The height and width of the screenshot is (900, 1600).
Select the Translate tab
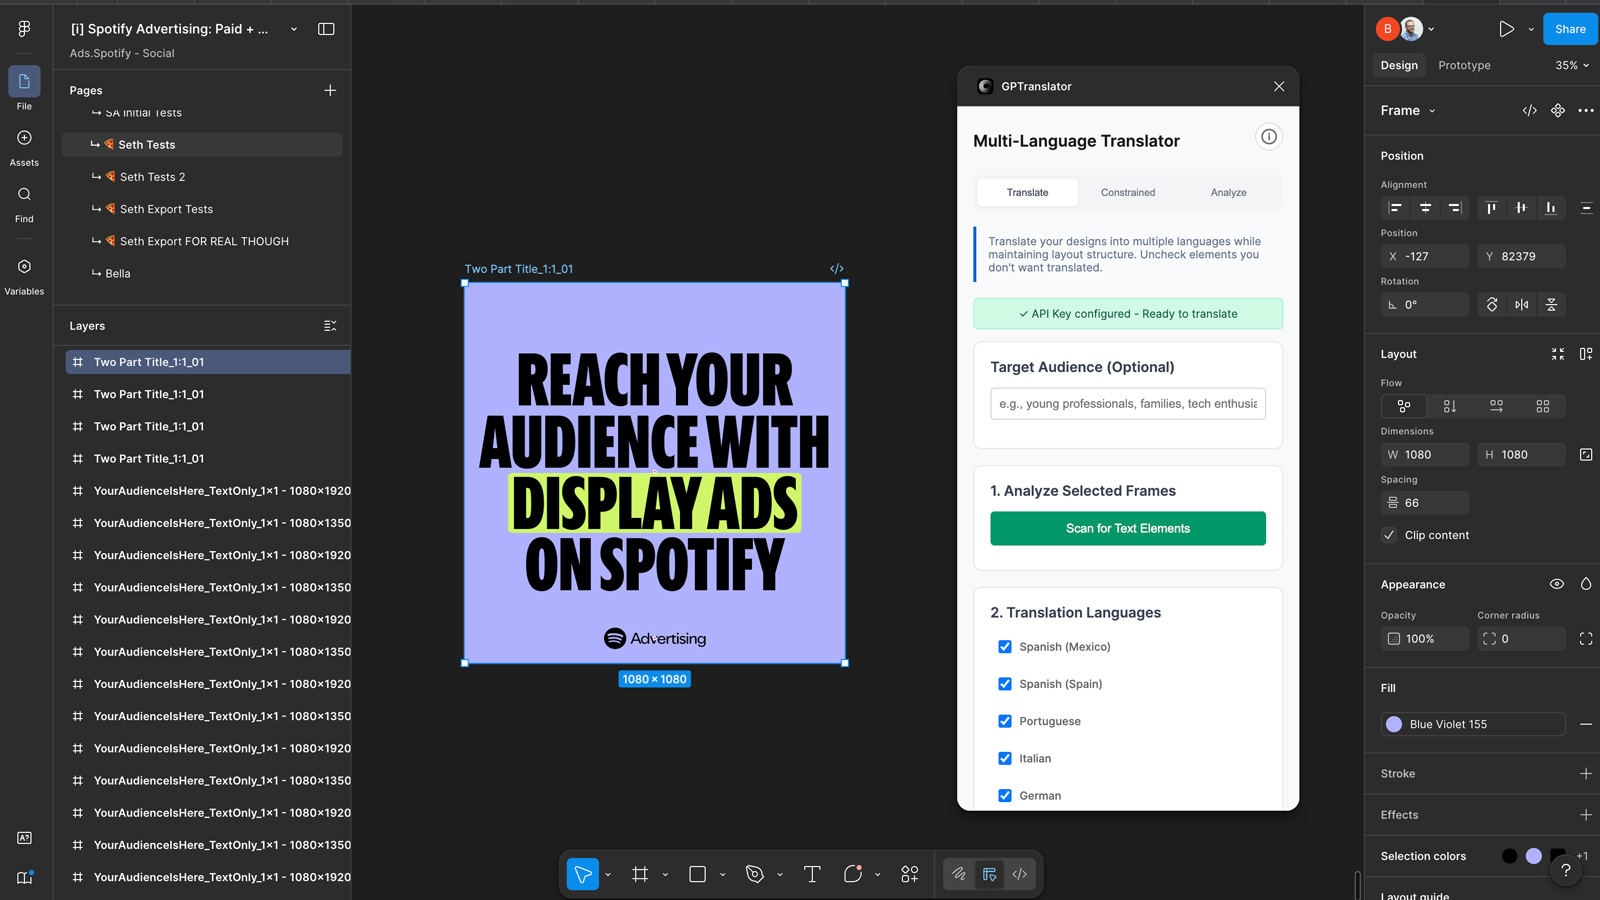point(1028,192)
